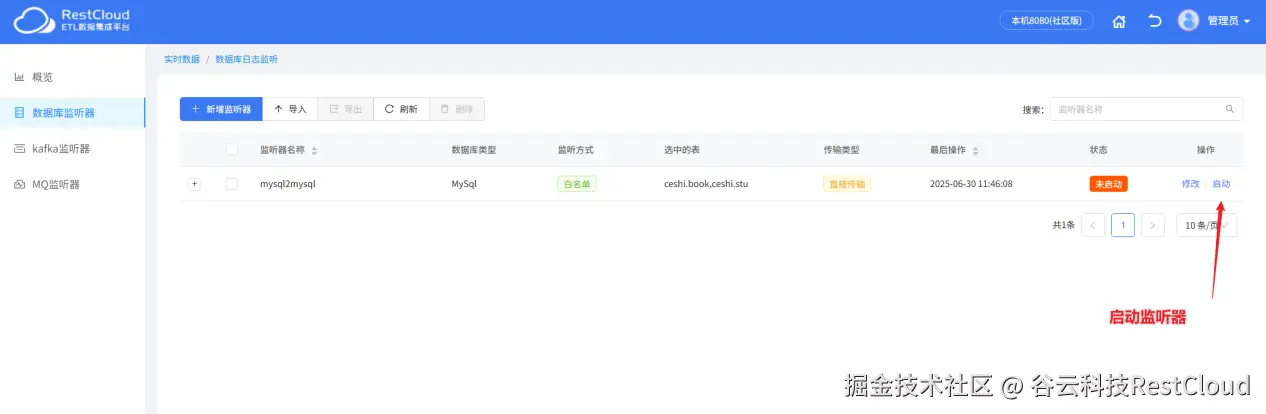1266x414 pixels.
Task: Click 启动 to start mysql2mysql listener
Action: point(1221,184)
